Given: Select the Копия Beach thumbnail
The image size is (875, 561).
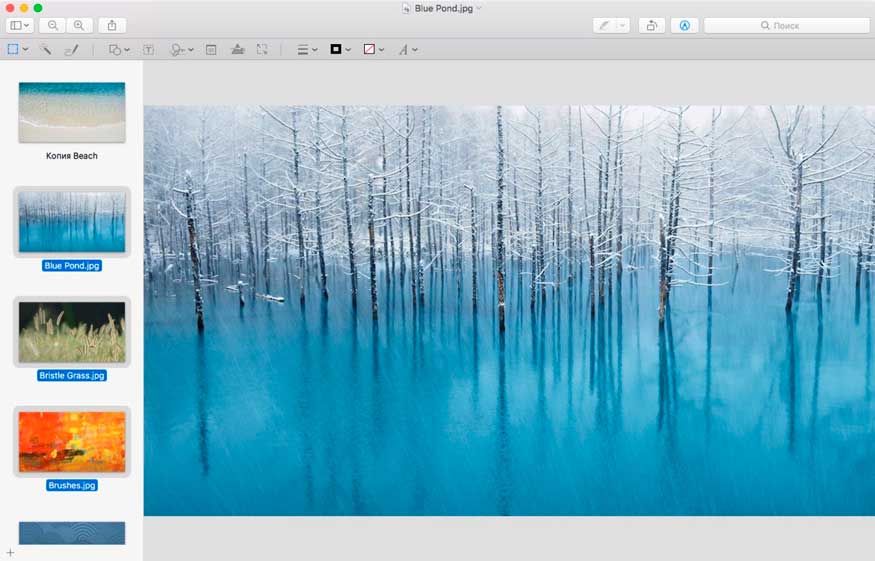Looking at the screenshot, I should [x=72, y=112].
